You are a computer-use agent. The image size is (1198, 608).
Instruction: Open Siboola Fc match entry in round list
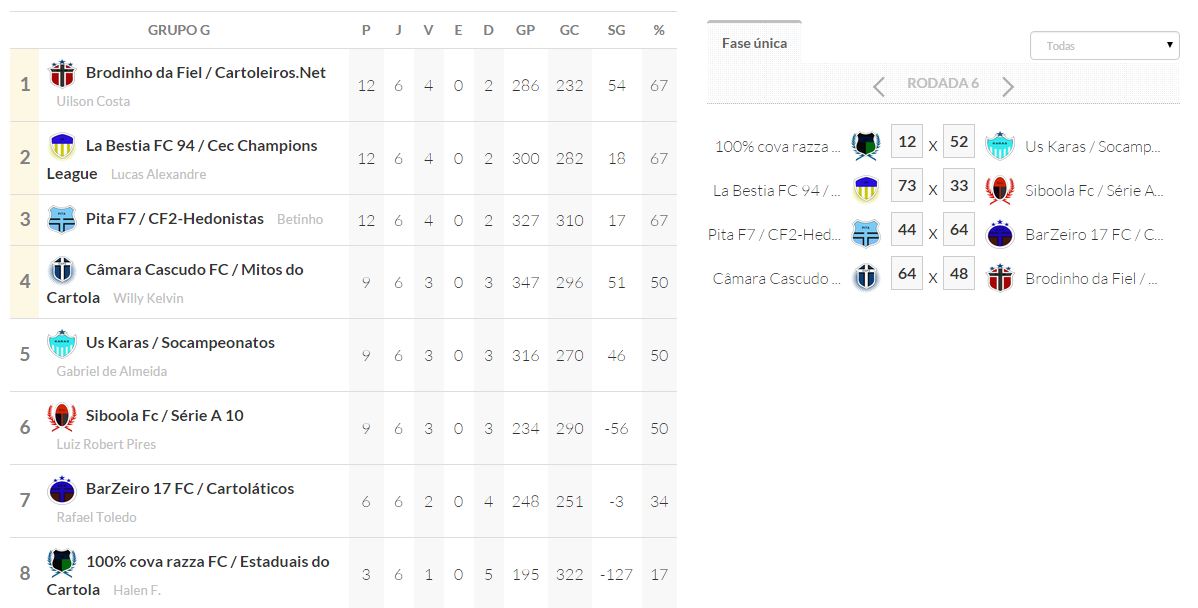point(1094,191)
